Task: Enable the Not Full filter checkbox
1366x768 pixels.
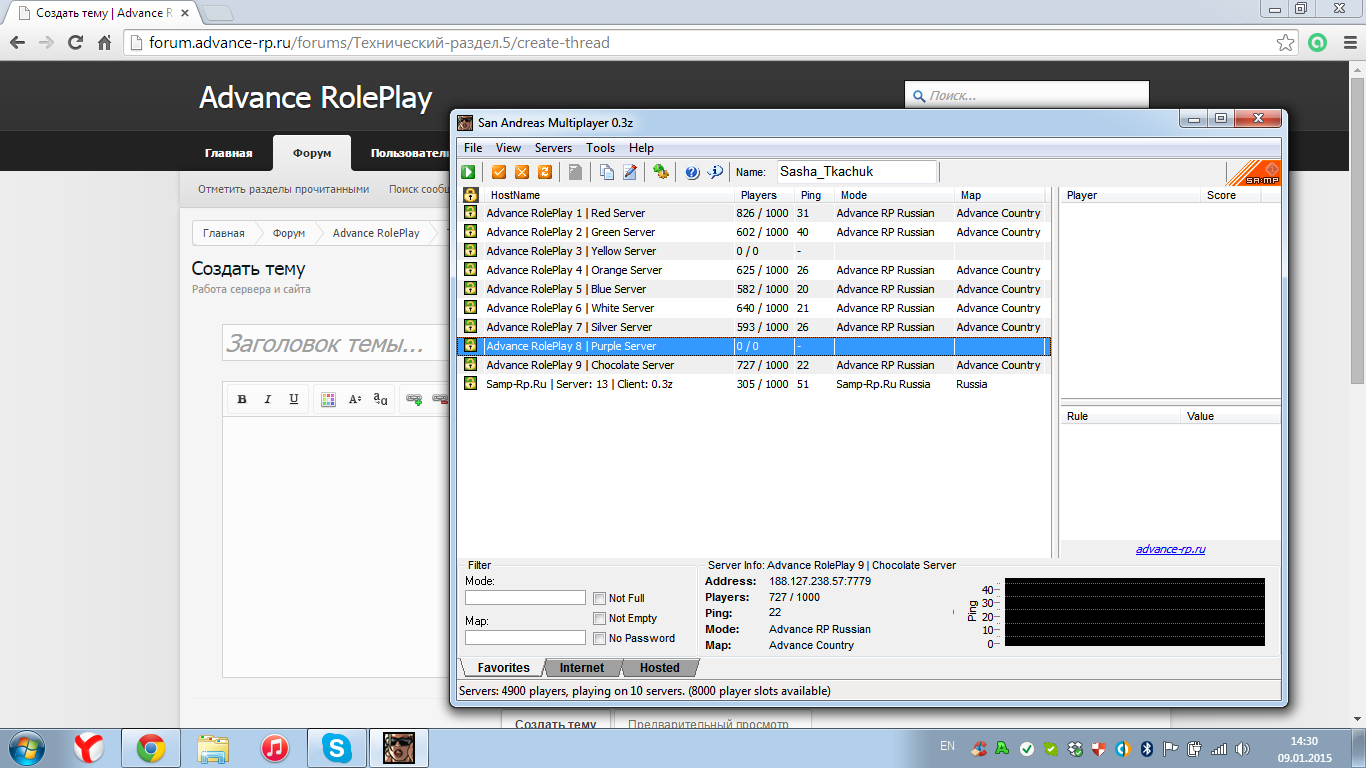Action: pyautogui.click(x=600, y=598)
